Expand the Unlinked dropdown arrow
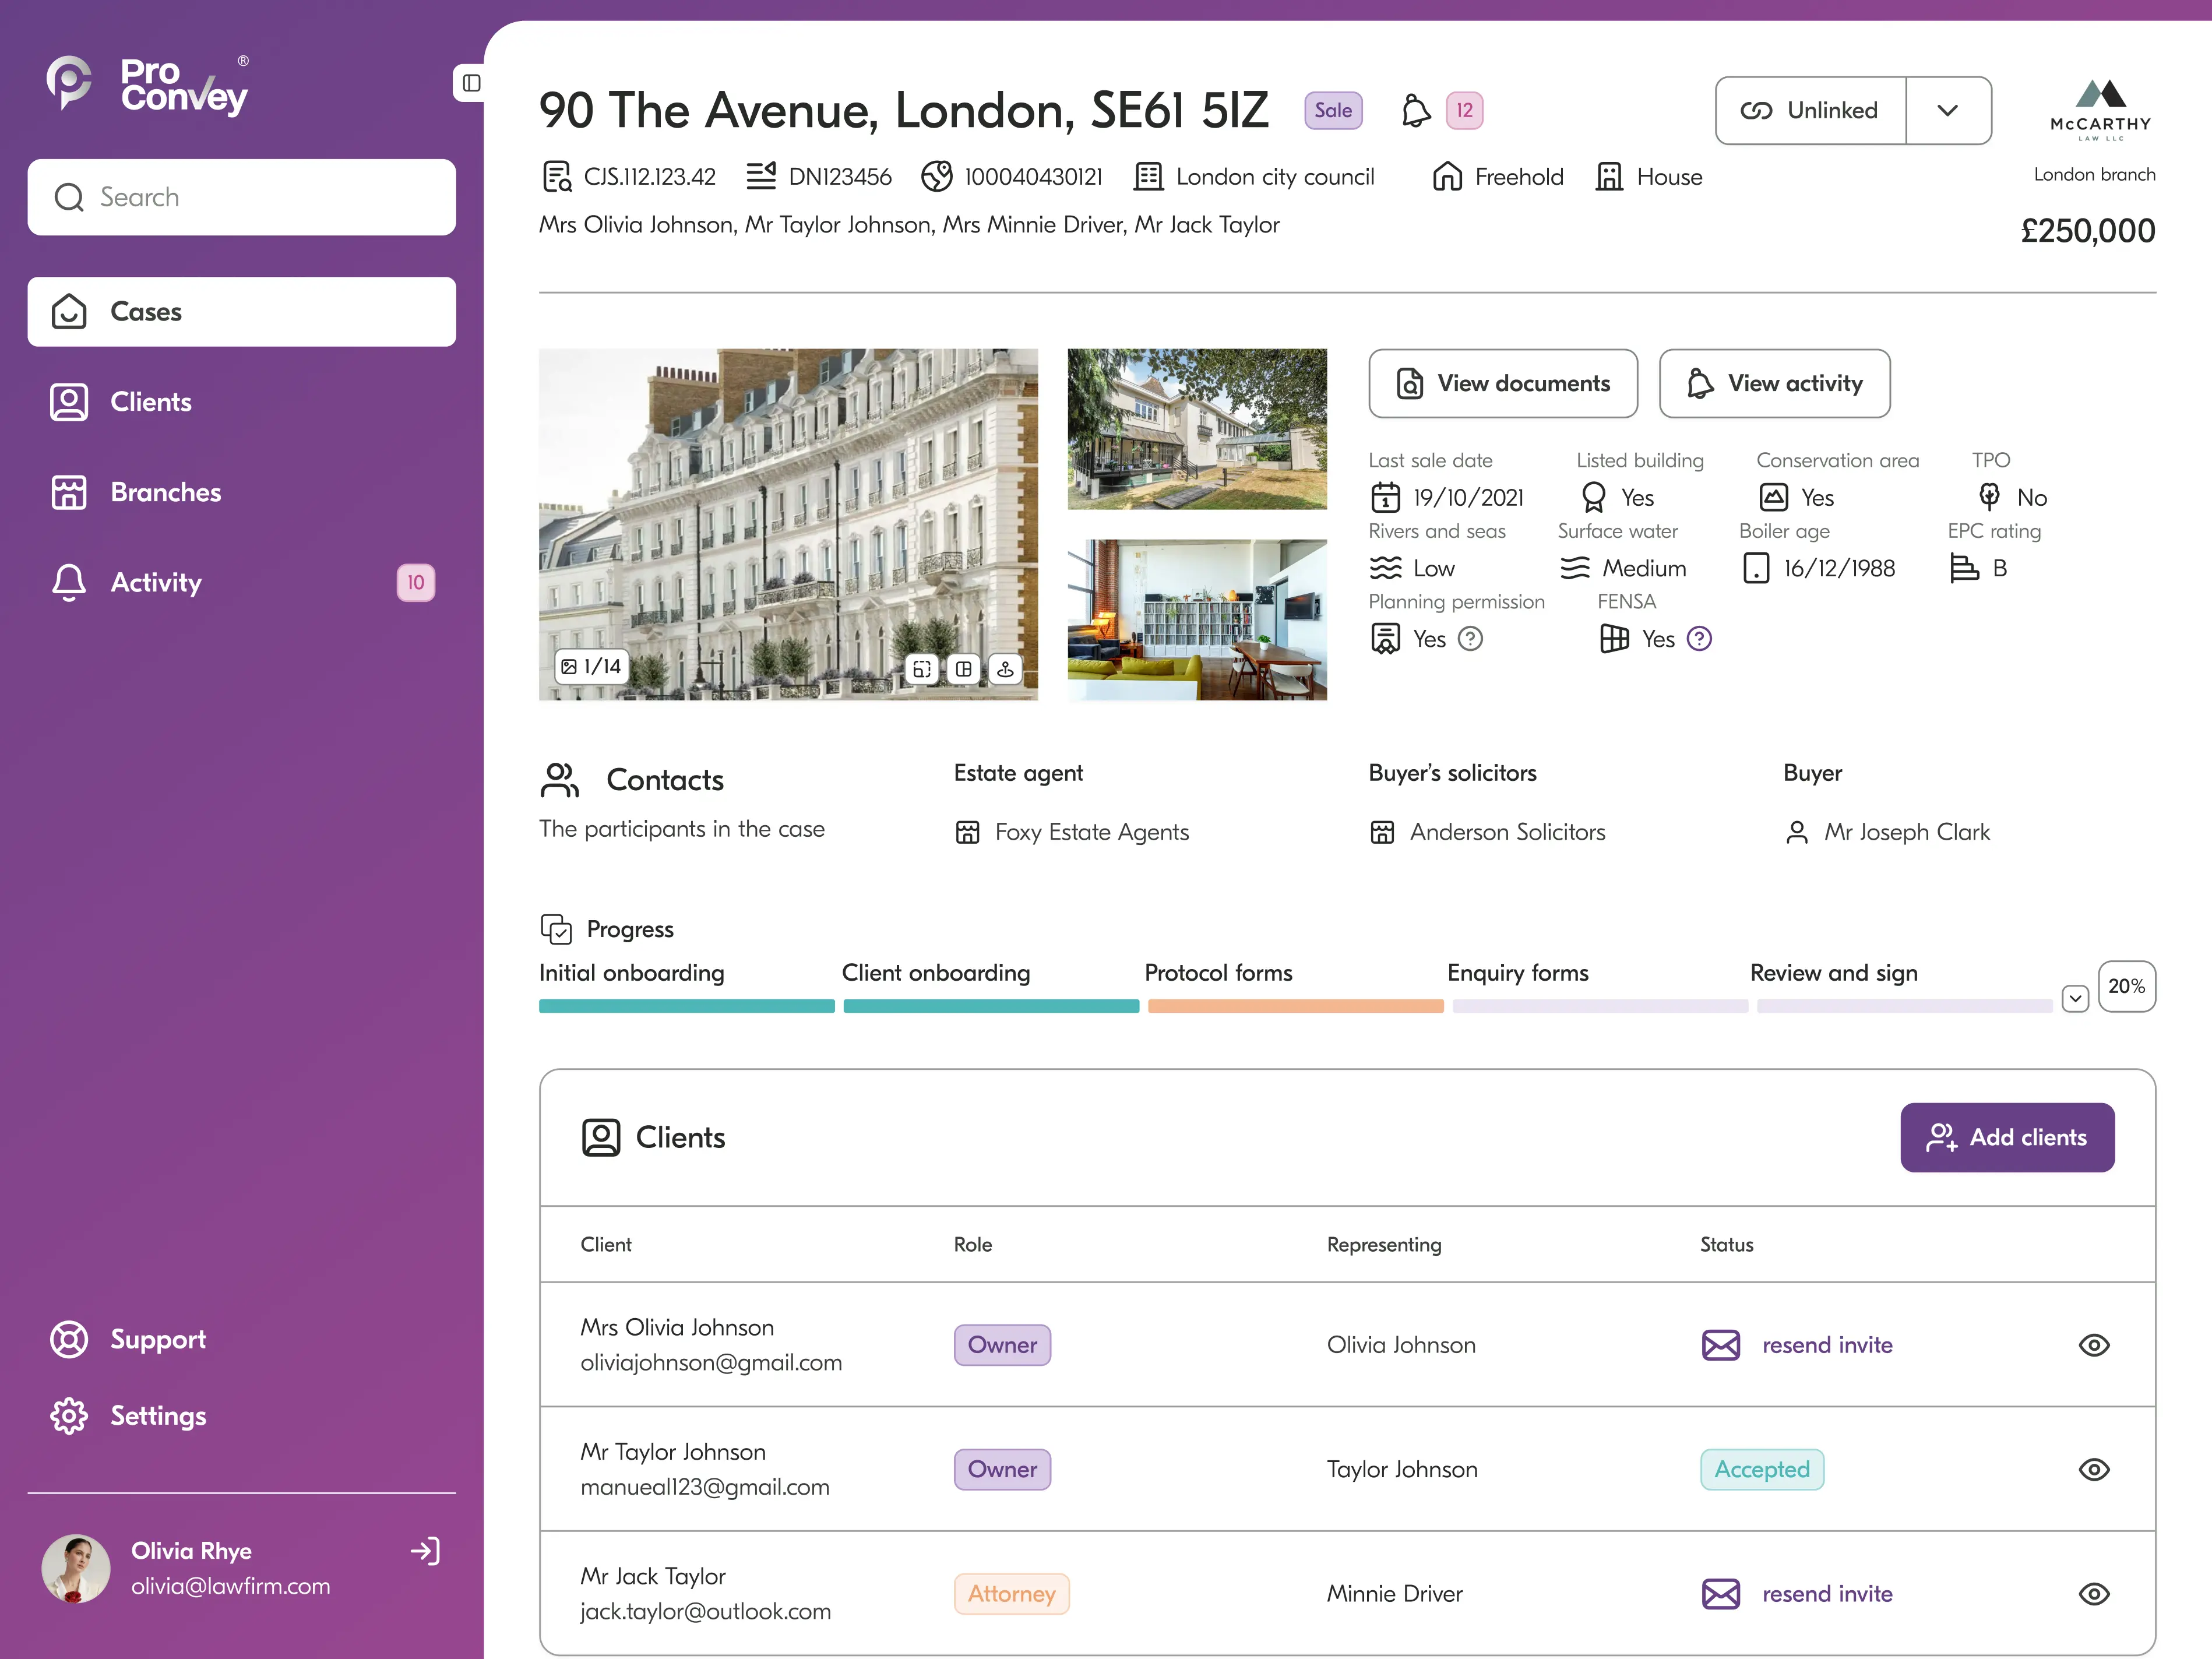The height and width of the screenshot is (1659, 2212). (1948, 110)
